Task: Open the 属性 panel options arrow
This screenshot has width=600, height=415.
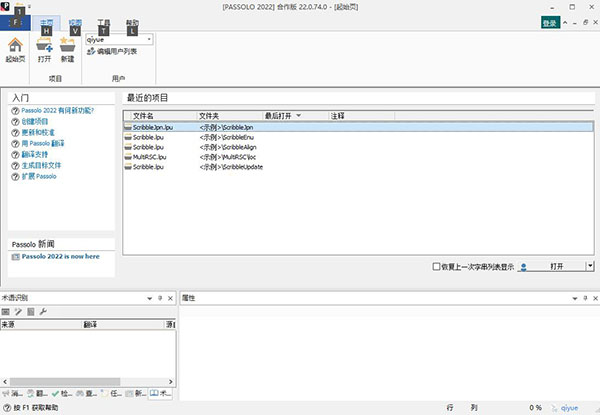Action: tap(575, 298)
